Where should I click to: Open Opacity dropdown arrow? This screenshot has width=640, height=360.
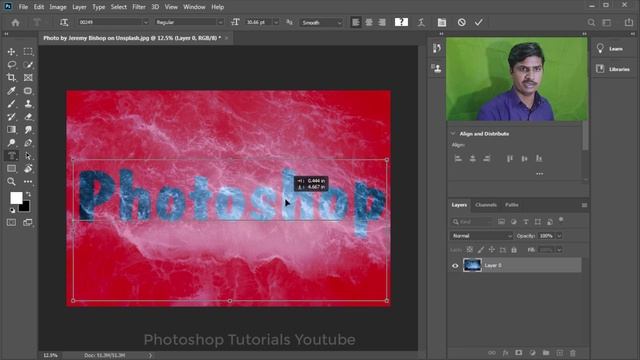tap(559, 236)
